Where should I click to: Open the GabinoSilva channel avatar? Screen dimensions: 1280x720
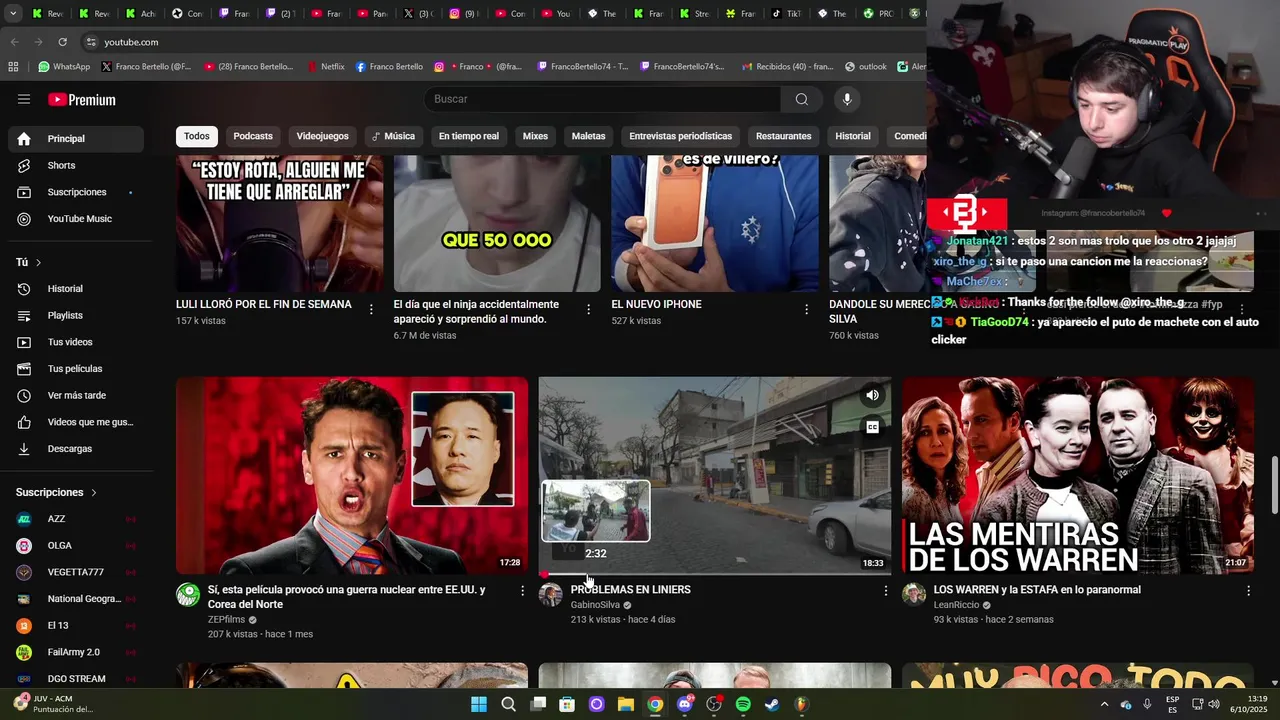(550, 595)
